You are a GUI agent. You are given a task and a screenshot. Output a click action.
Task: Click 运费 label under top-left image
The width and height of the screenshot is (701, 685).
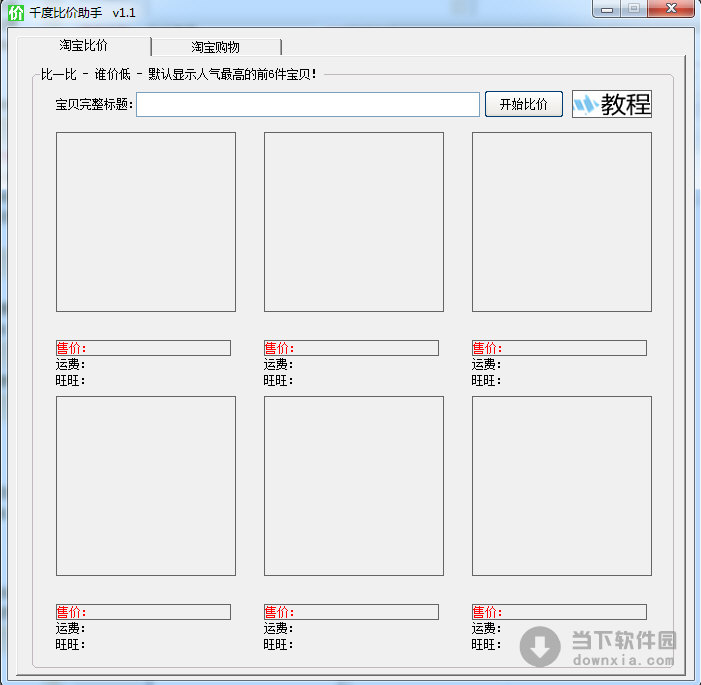click(x=70, y=364)
